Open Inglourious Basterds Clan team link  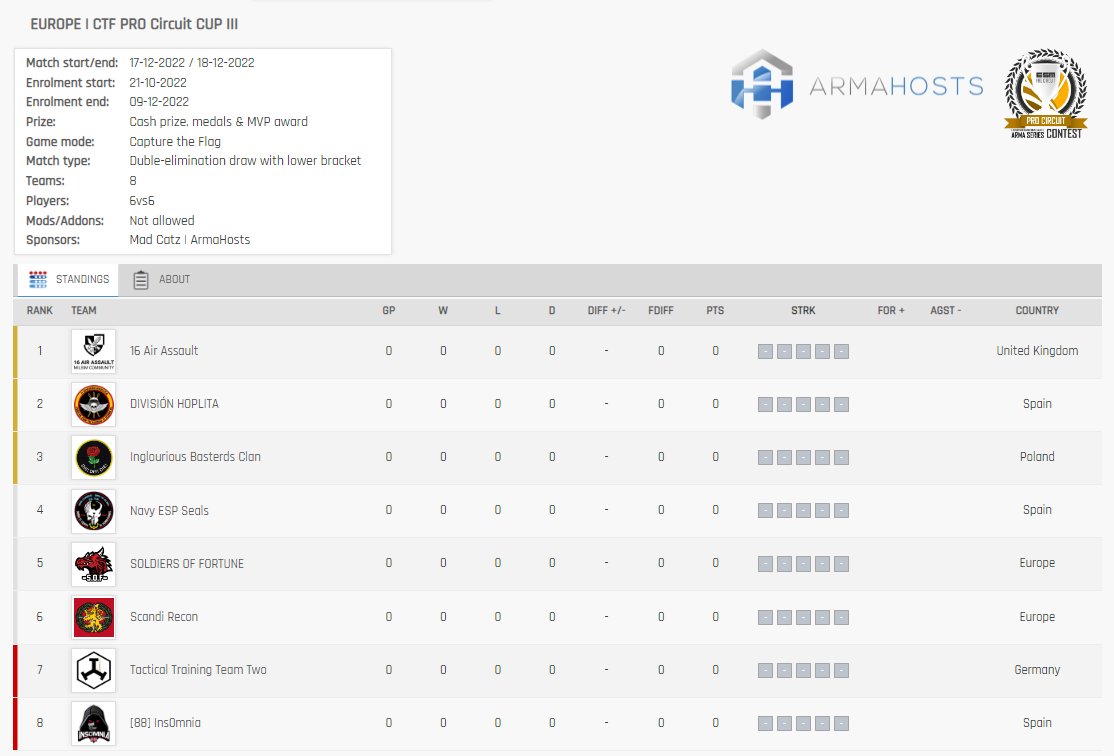195,457
